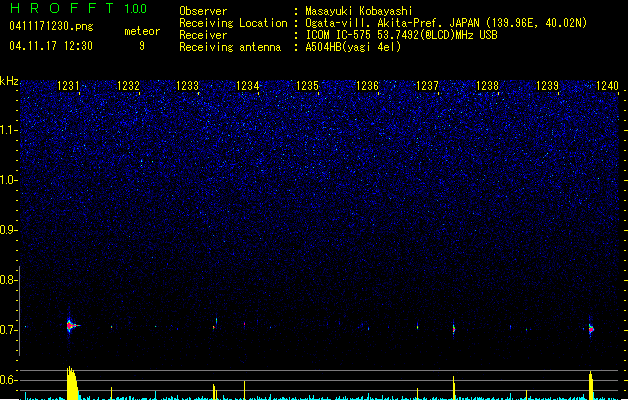629x400 pixels.
Task: Click the yellow power spike before 1234
Action: coord(244,390)
